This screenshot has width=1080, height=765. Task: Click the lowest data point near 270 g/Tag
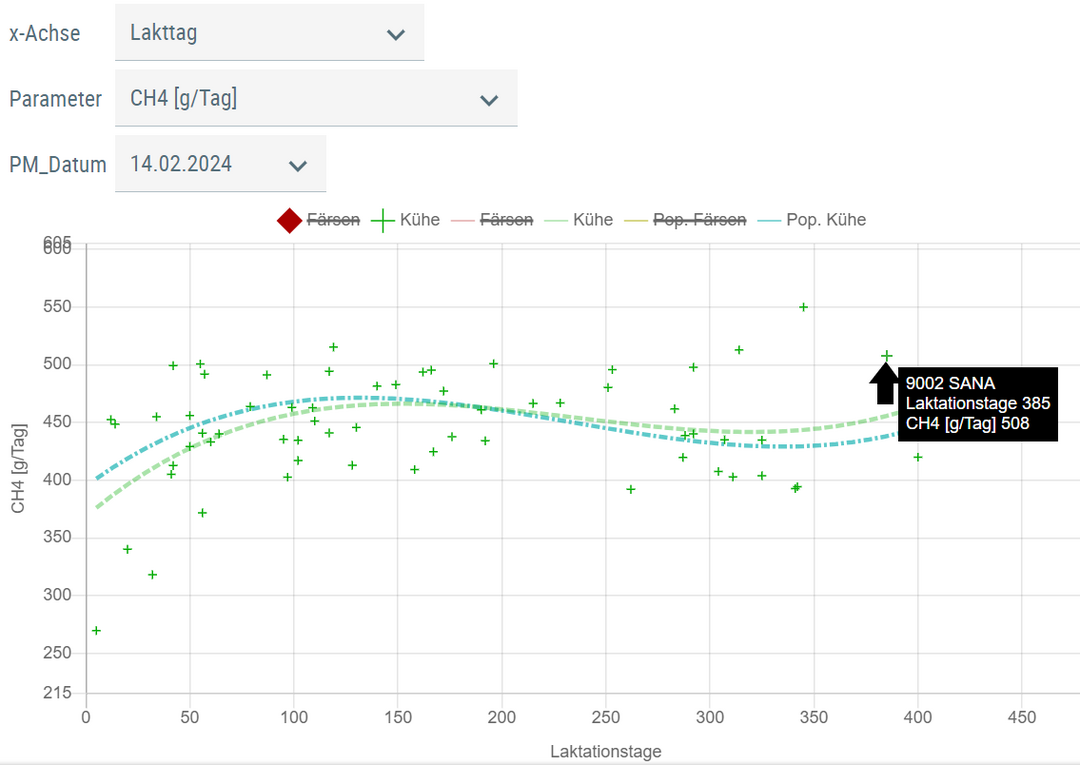point(96,630)
